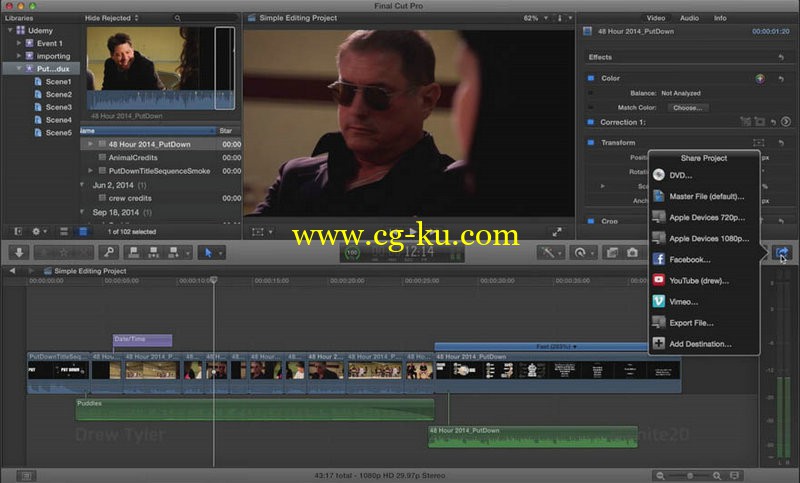
Task: Click the timeline playhead marker
Action: point(214,280)
